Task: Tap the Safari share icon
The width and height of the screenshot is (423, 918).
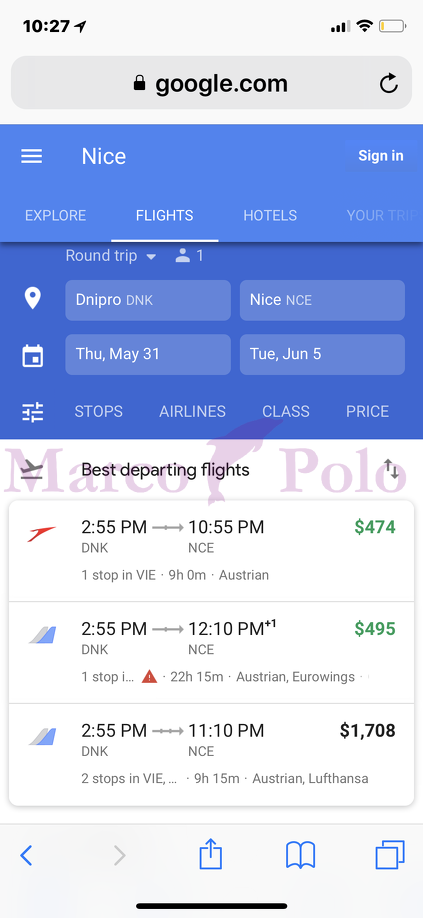Action: click(211, 855)
